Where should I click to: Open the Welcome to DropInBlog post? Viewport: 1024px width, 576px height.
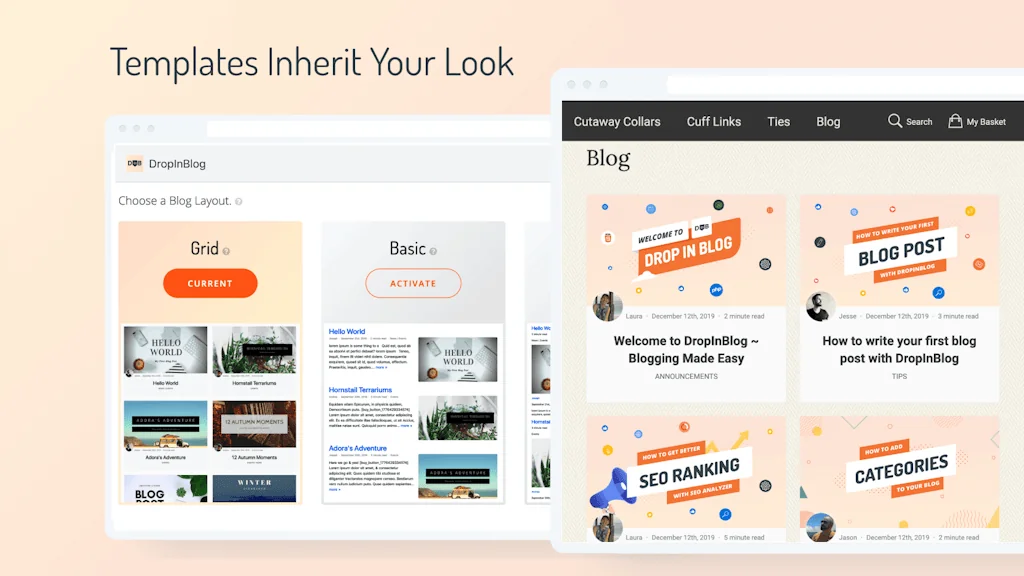click(x=686, y=348)
